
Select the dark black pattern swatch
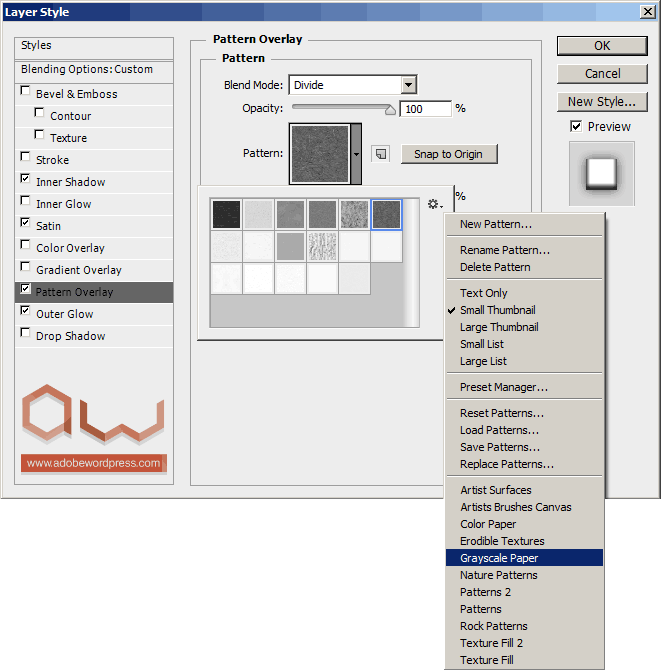[226, 214]
